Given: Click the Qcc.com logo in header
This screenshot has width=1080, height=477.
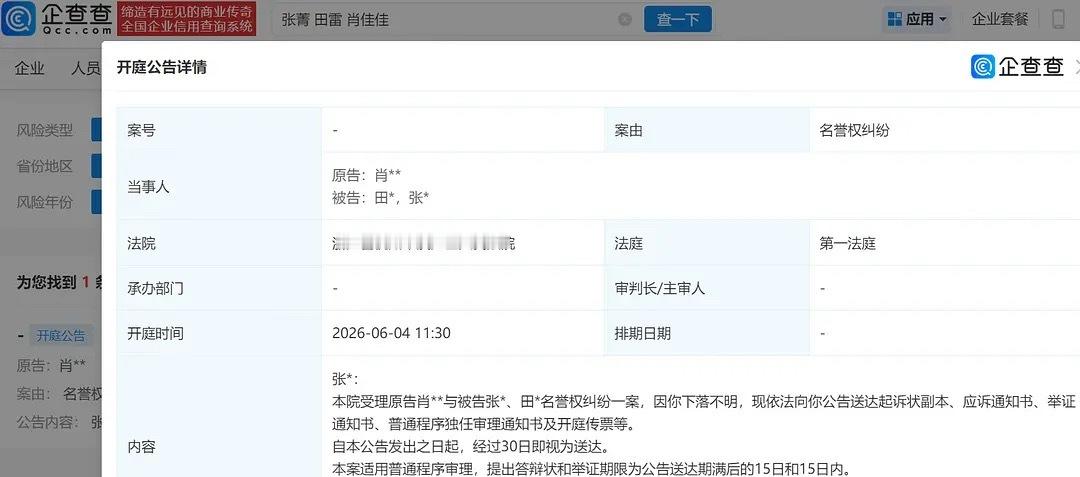Looking at the screenshot, I should pyautogui.click(x=56, y=19).
